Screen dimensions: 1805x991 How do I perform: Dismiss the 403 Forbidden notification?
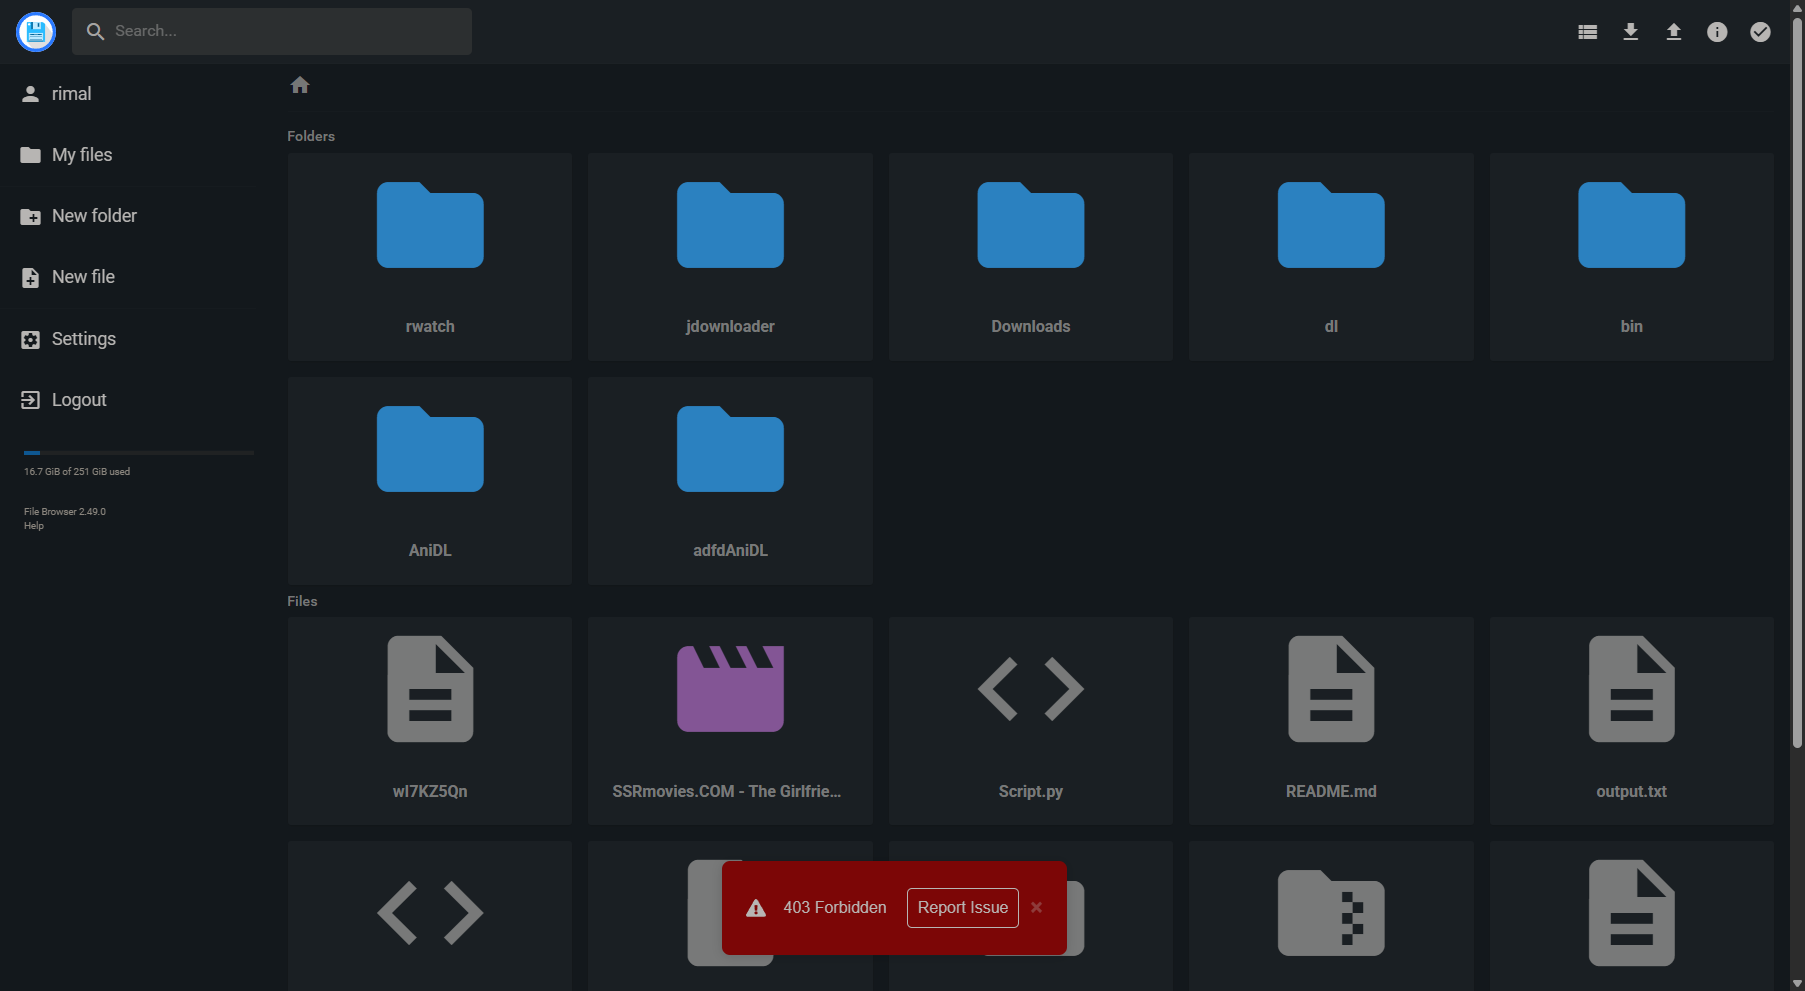coord(1037,908)
